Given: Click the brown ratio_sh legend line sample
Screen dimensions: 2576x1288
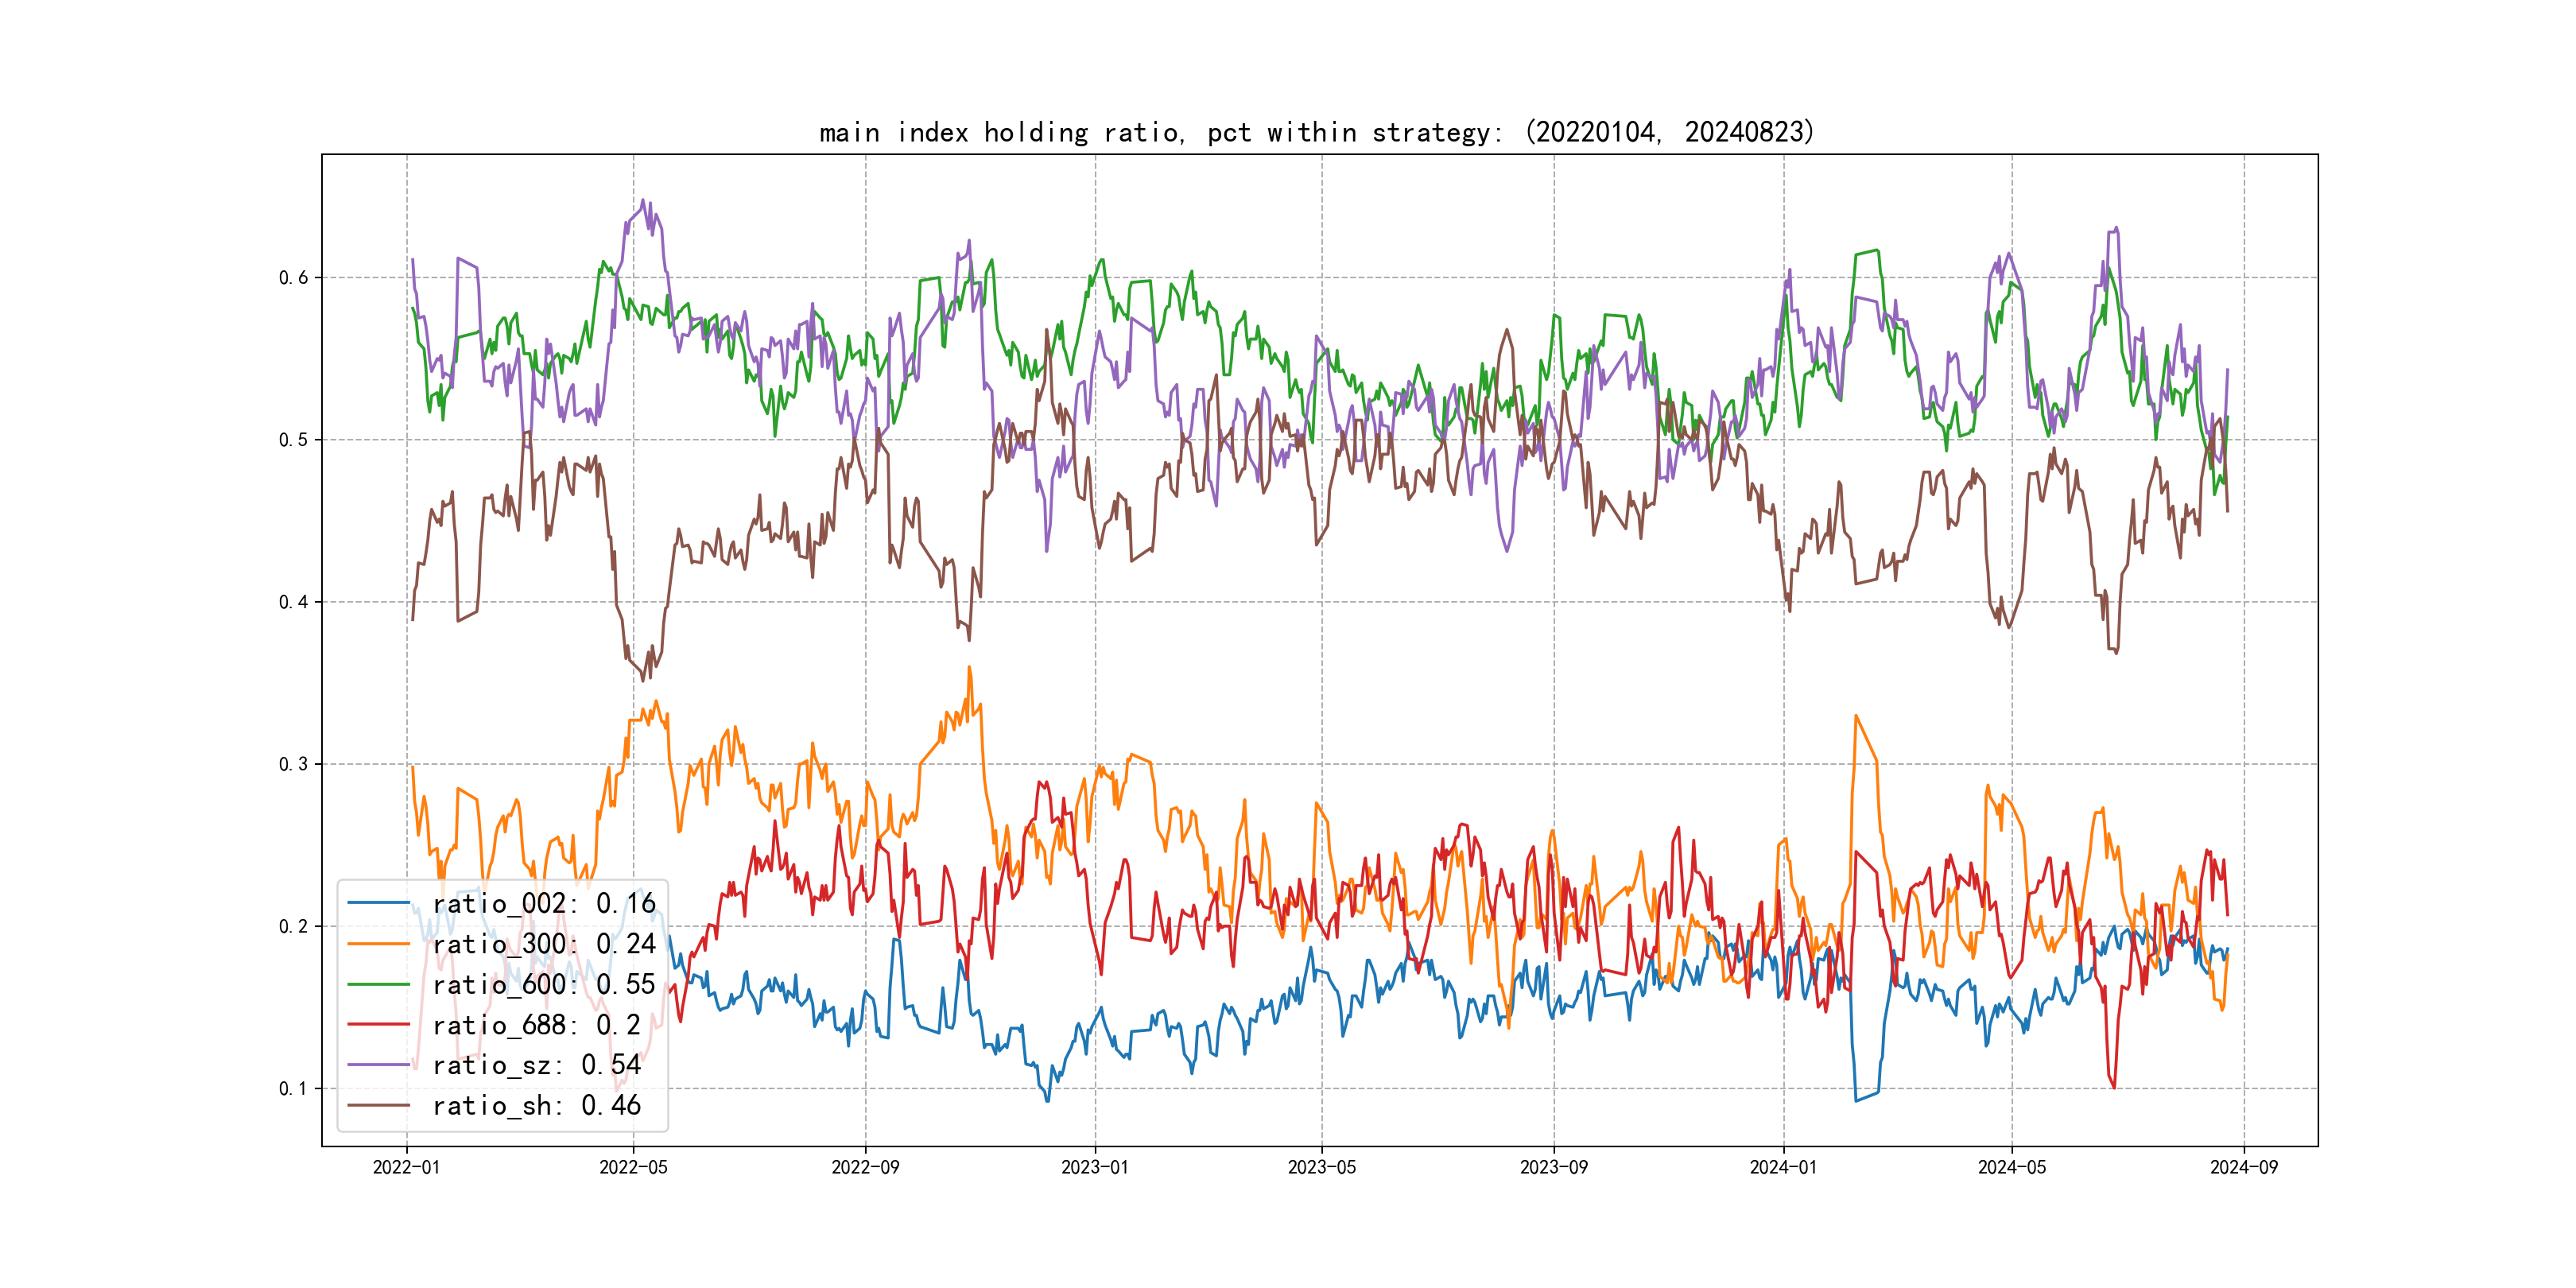Looking at the screenshot, I should [379, 1105].
